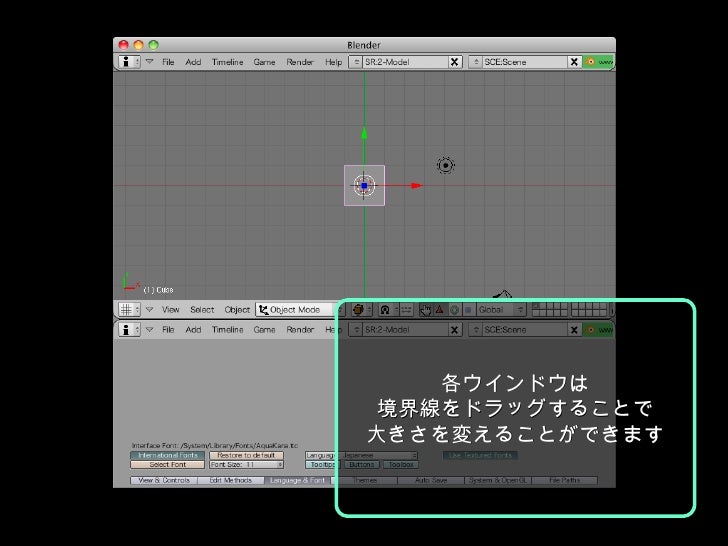
Task: Open the Language: Japanese dropdown
Action: coord(361,455)
